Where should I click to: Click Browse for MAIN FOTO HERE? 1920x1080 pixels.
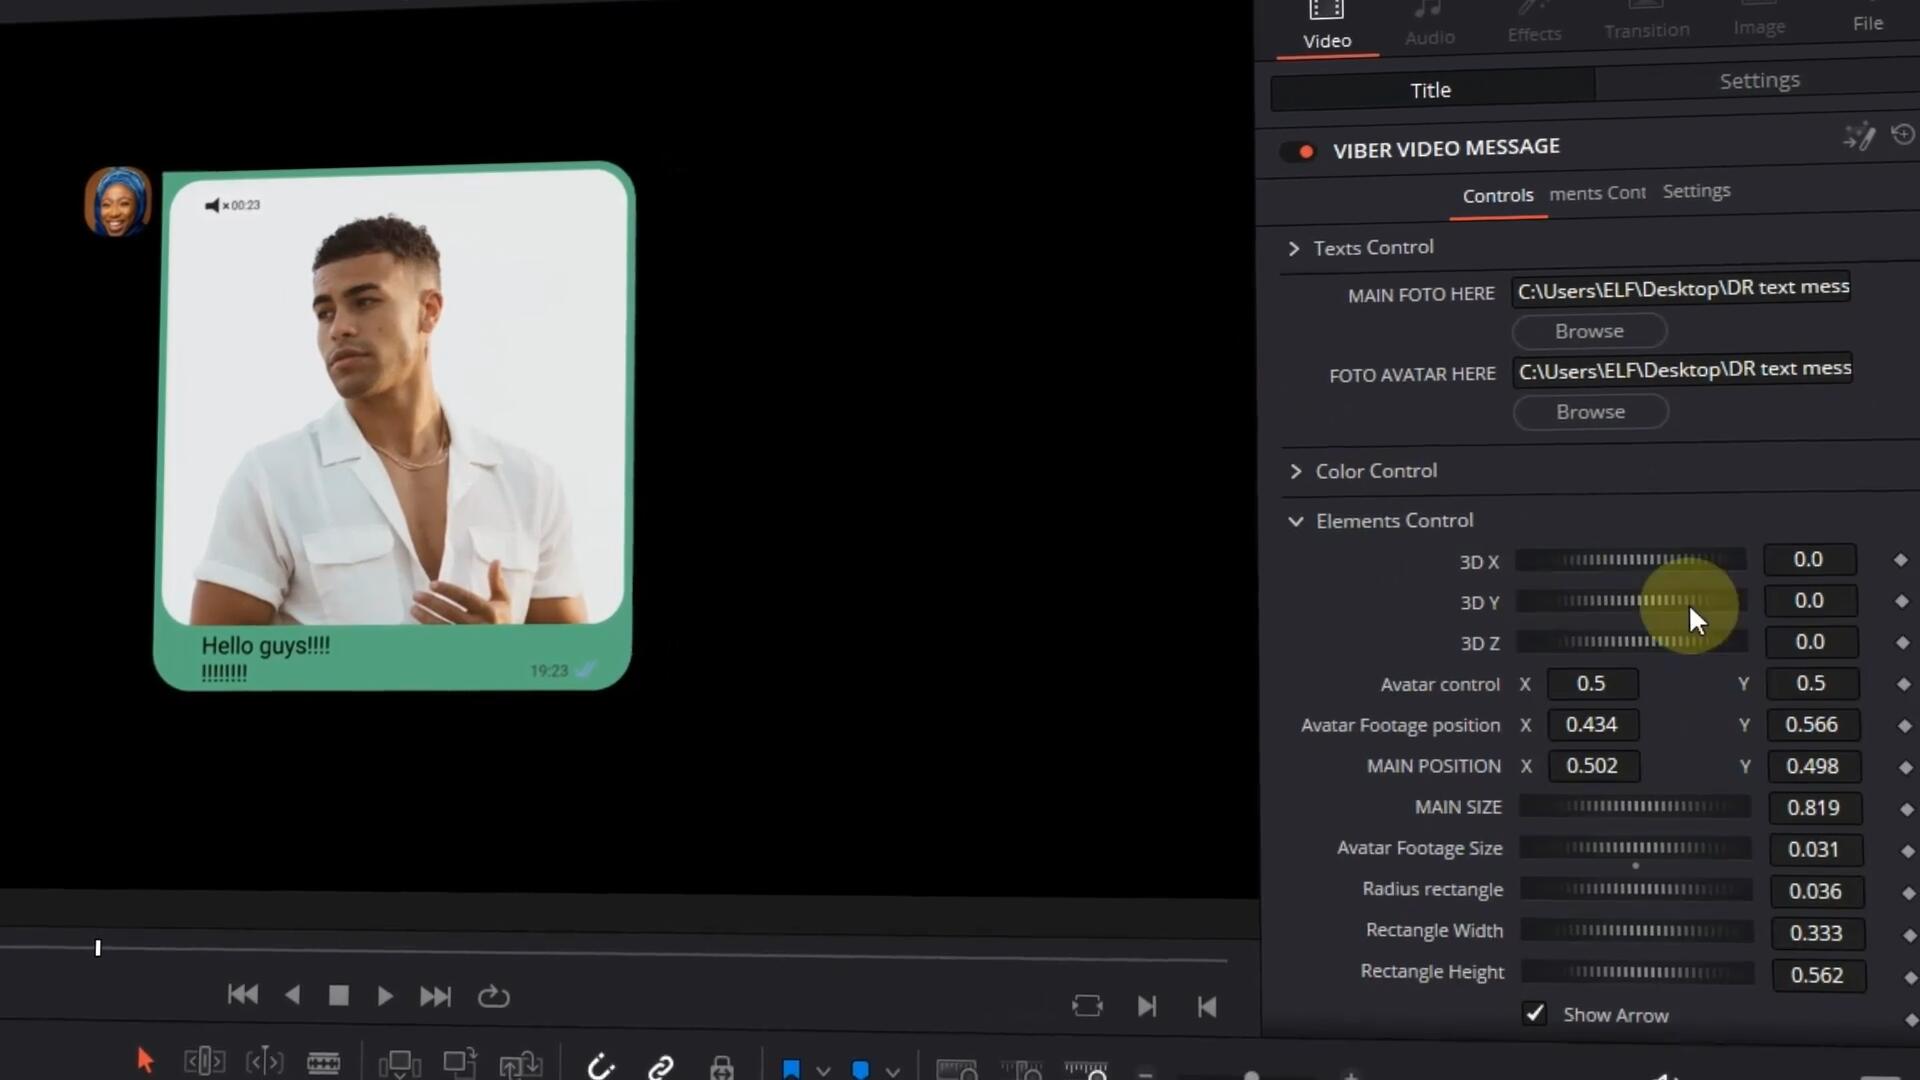pyautogui.click(x=1589, y=331)
